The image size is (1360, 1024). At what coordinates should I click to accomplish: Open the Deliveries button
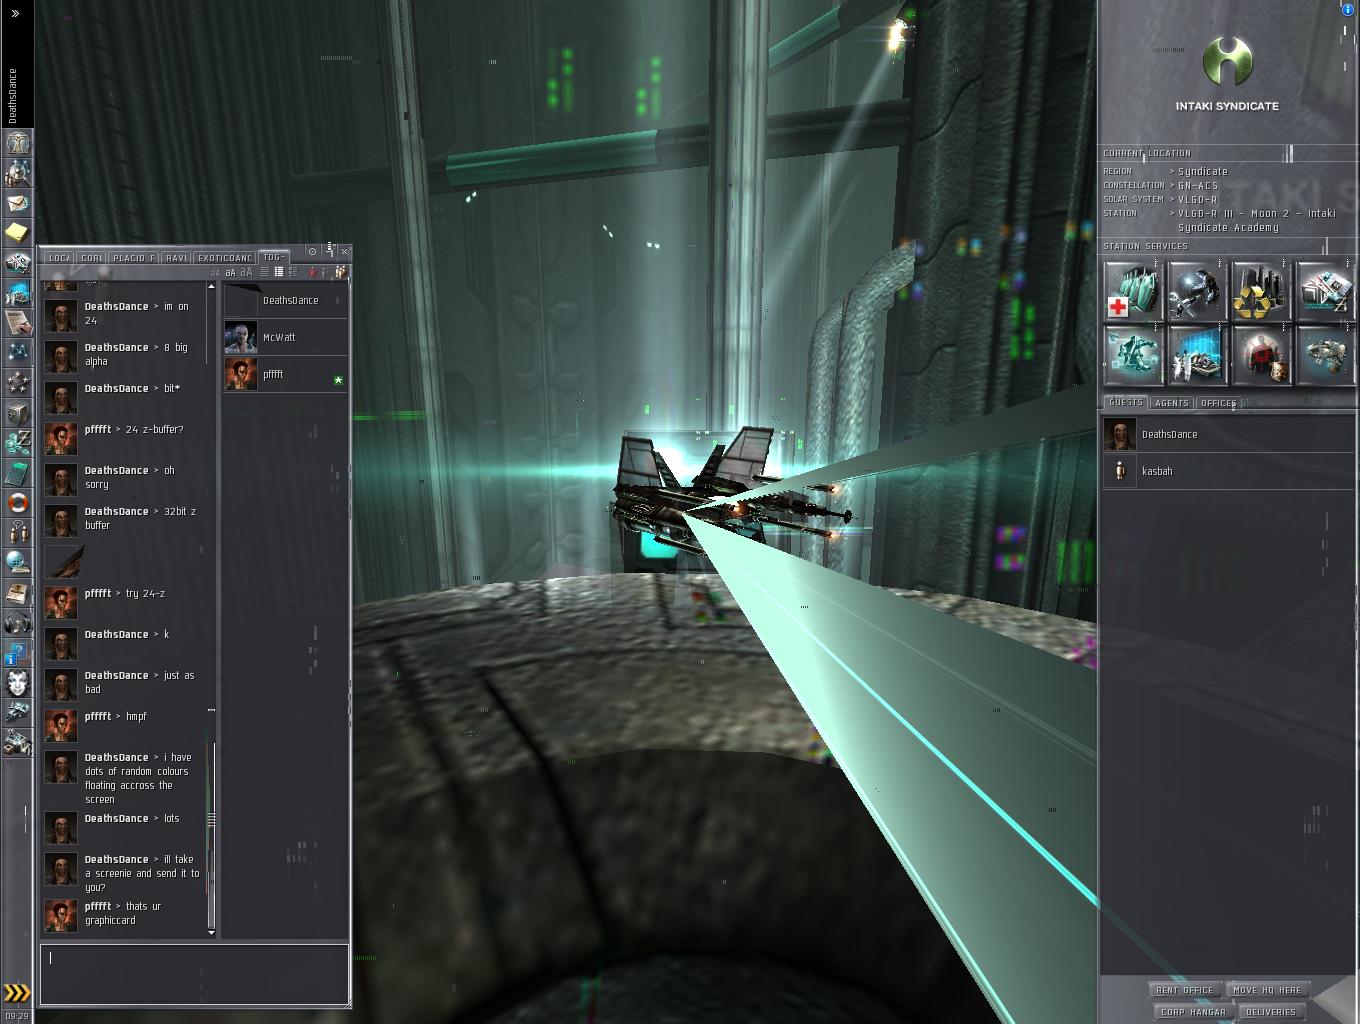1271,1012
